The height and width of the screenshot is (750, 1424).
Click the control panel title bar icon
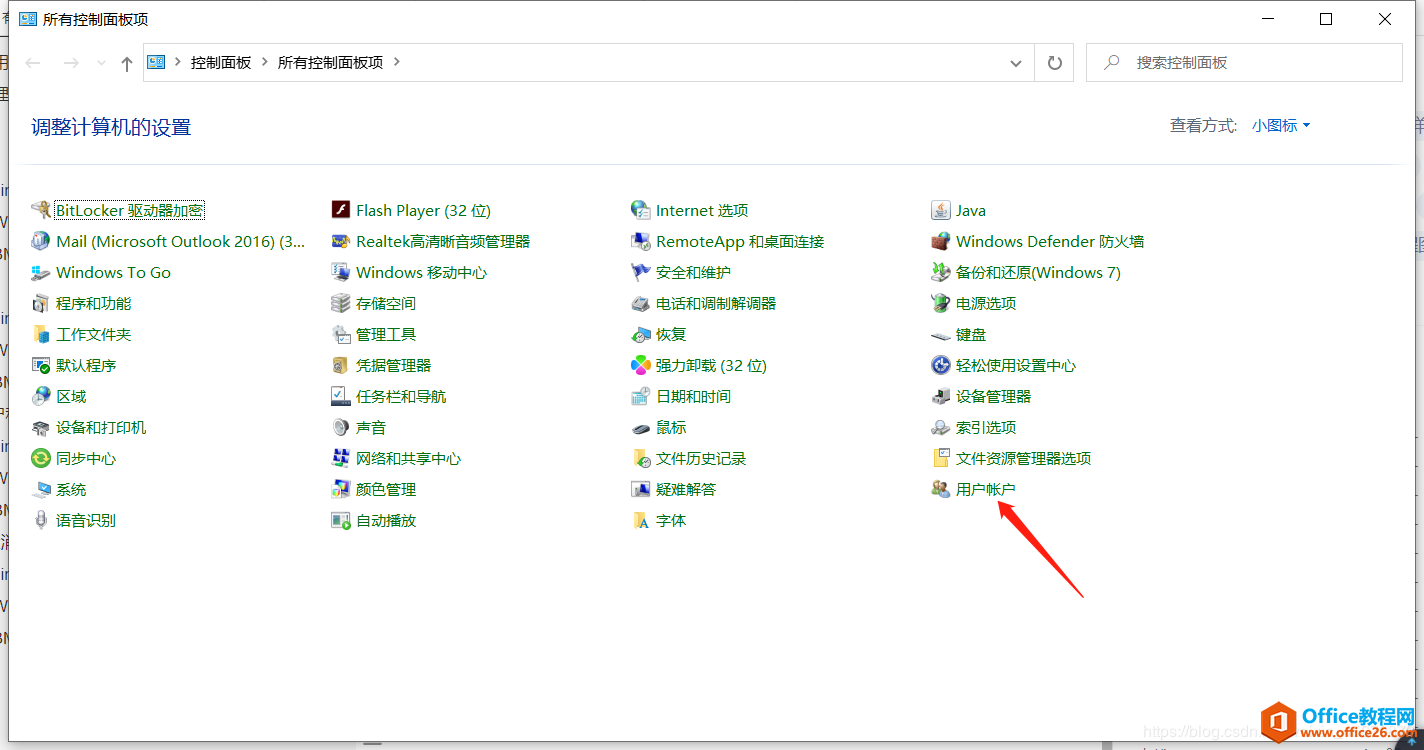(28, 19)
